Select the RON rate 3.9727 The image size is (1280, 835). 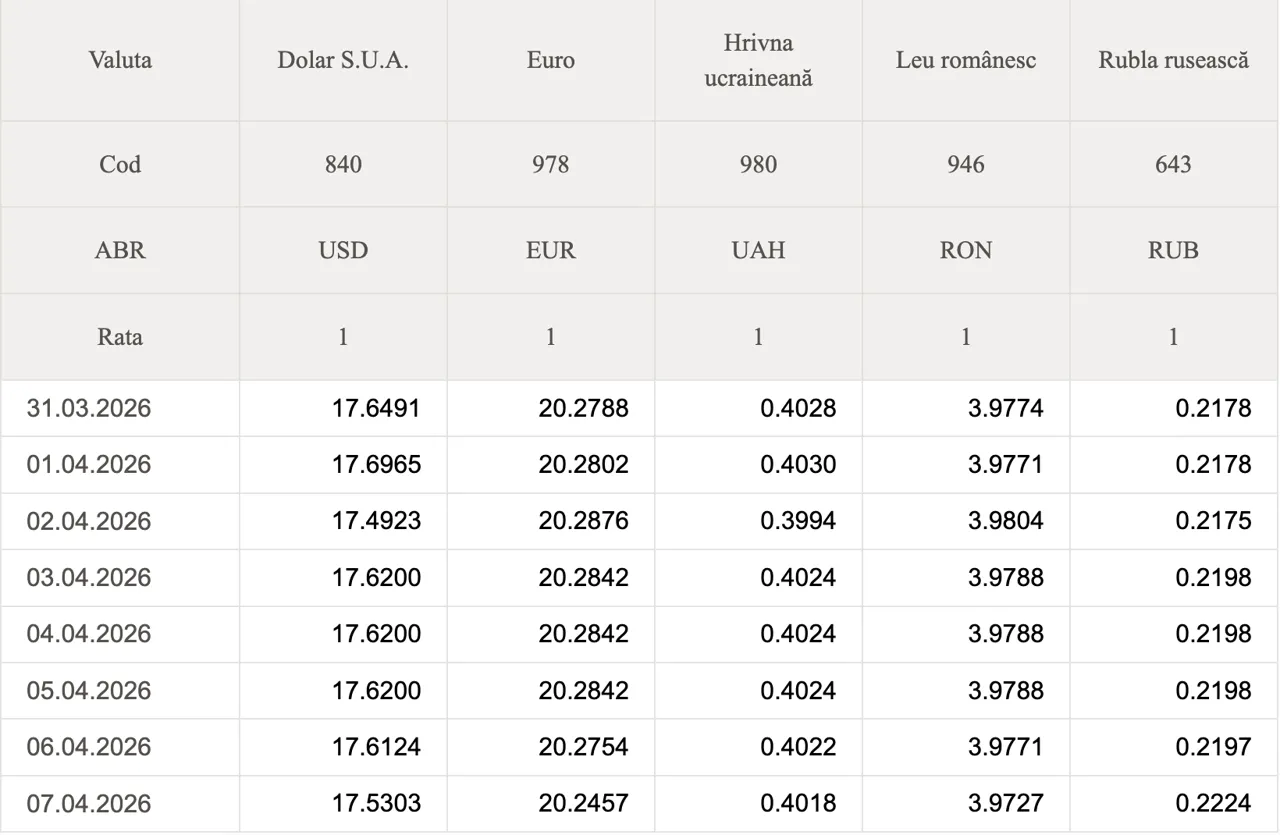1005,803
